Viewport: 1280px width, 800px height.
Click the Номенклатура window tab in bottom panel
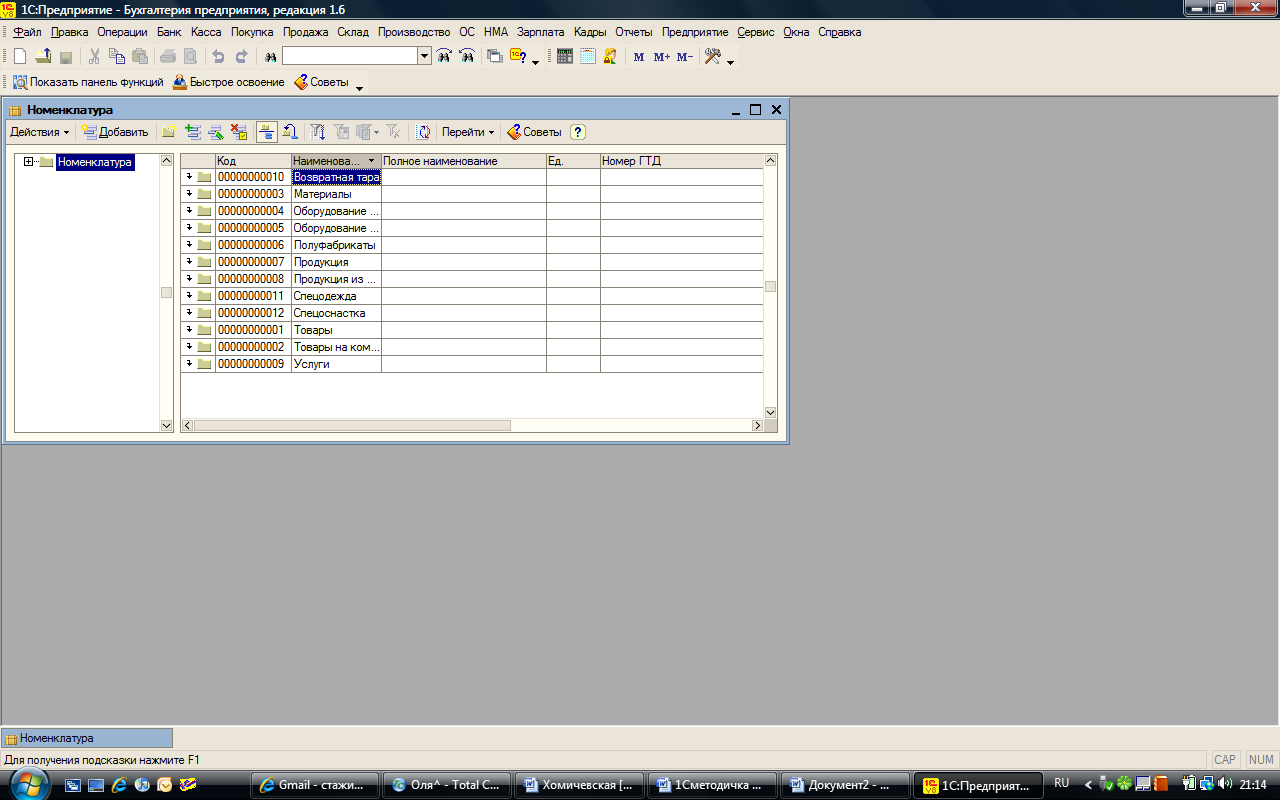point(87,738)
